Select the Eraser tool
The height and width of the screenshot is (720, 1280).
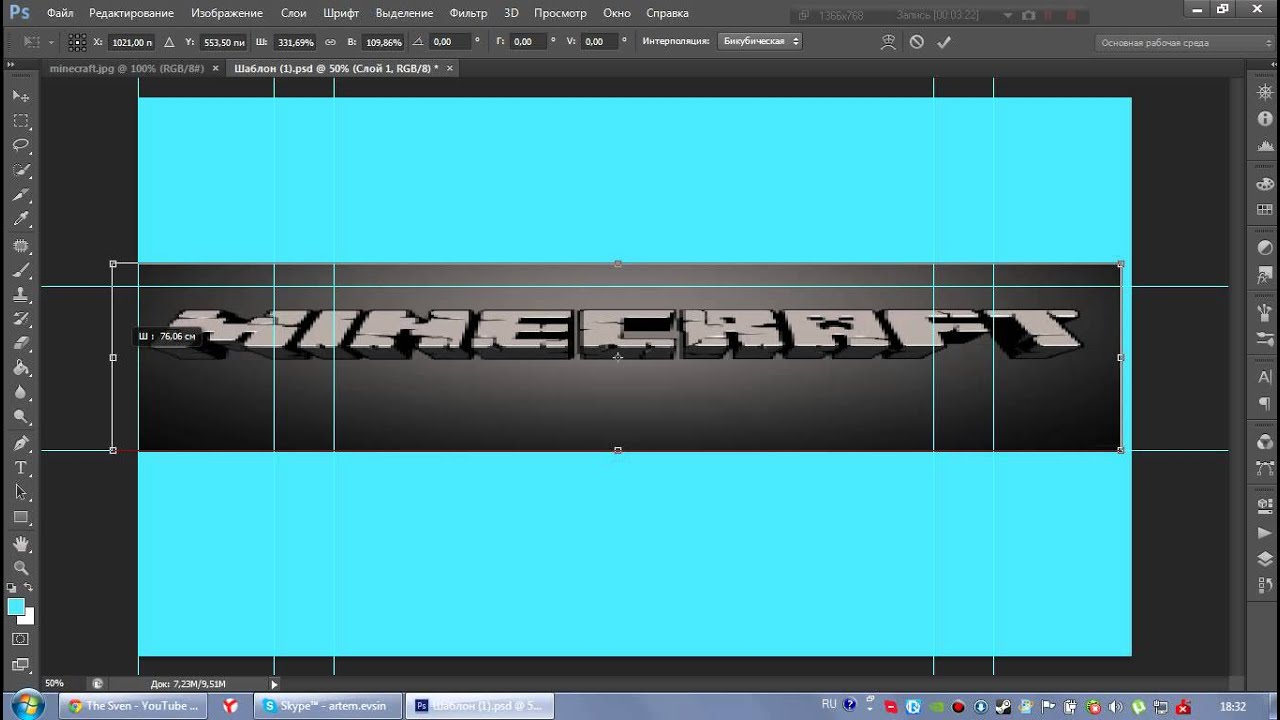coord(20,344)
